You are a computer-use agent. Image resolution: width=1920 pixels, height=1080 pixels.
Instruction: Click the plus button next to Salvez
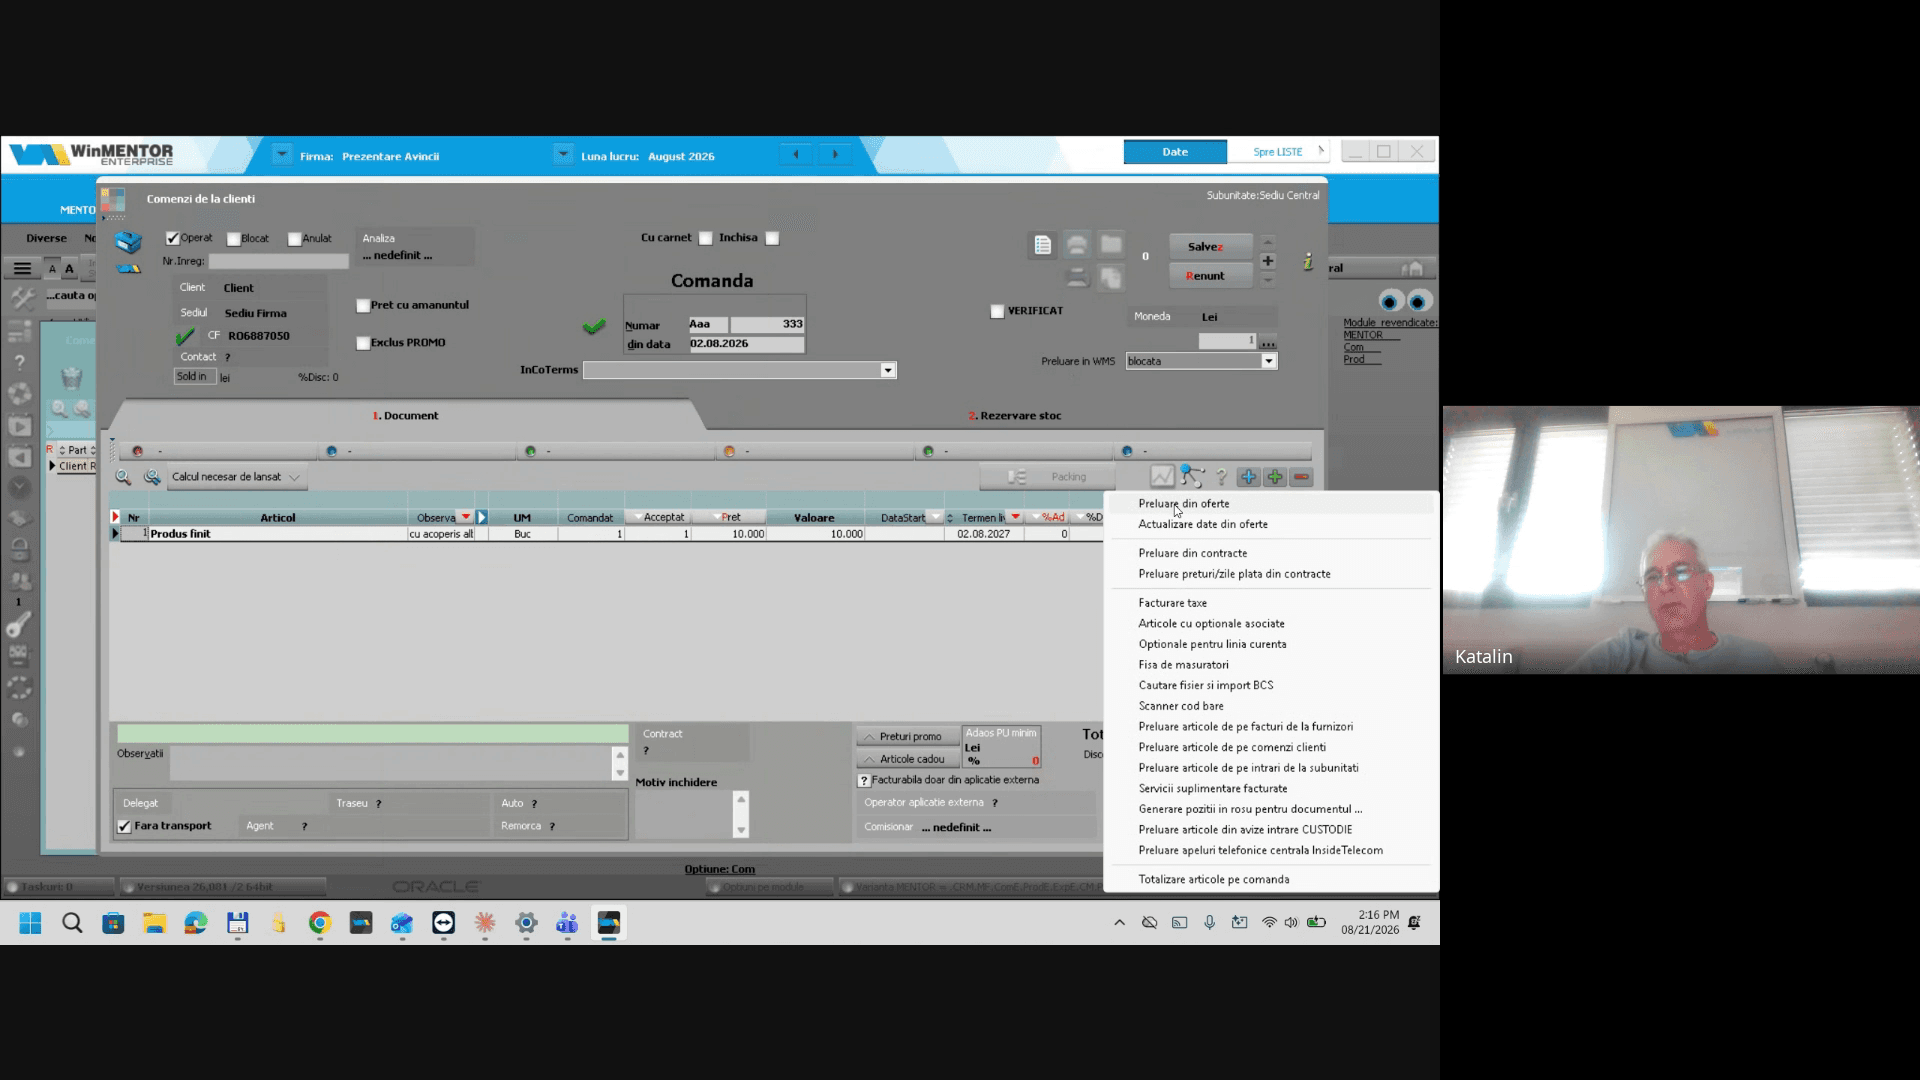(x=1267, y=260)
